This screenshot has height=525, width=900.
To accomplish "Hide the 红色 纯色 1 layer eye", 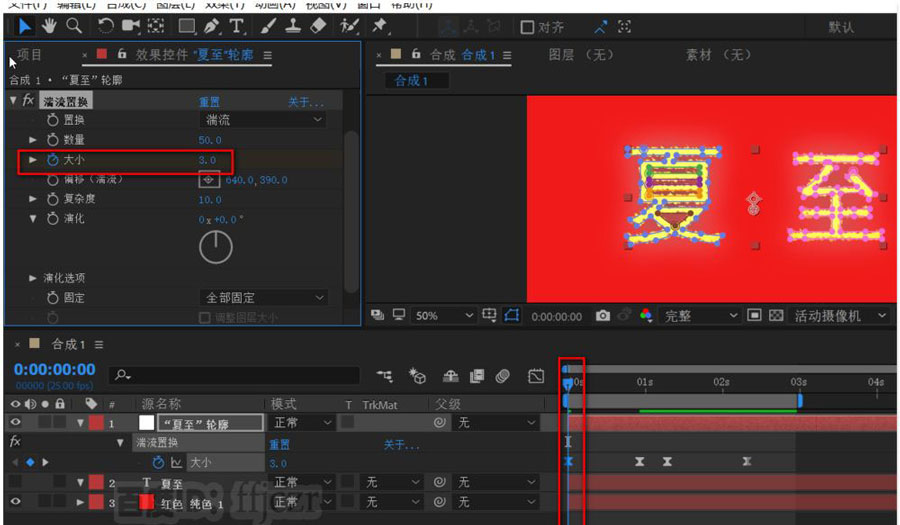I will 15,501.
